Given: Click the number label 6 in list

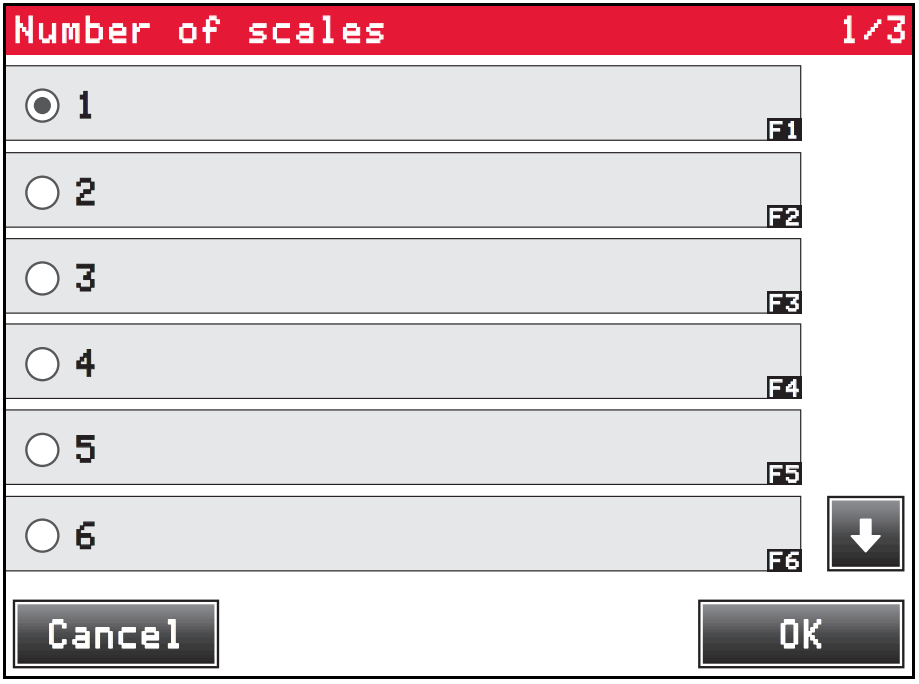Looking at the screenshot, I should tap(86, 536).
